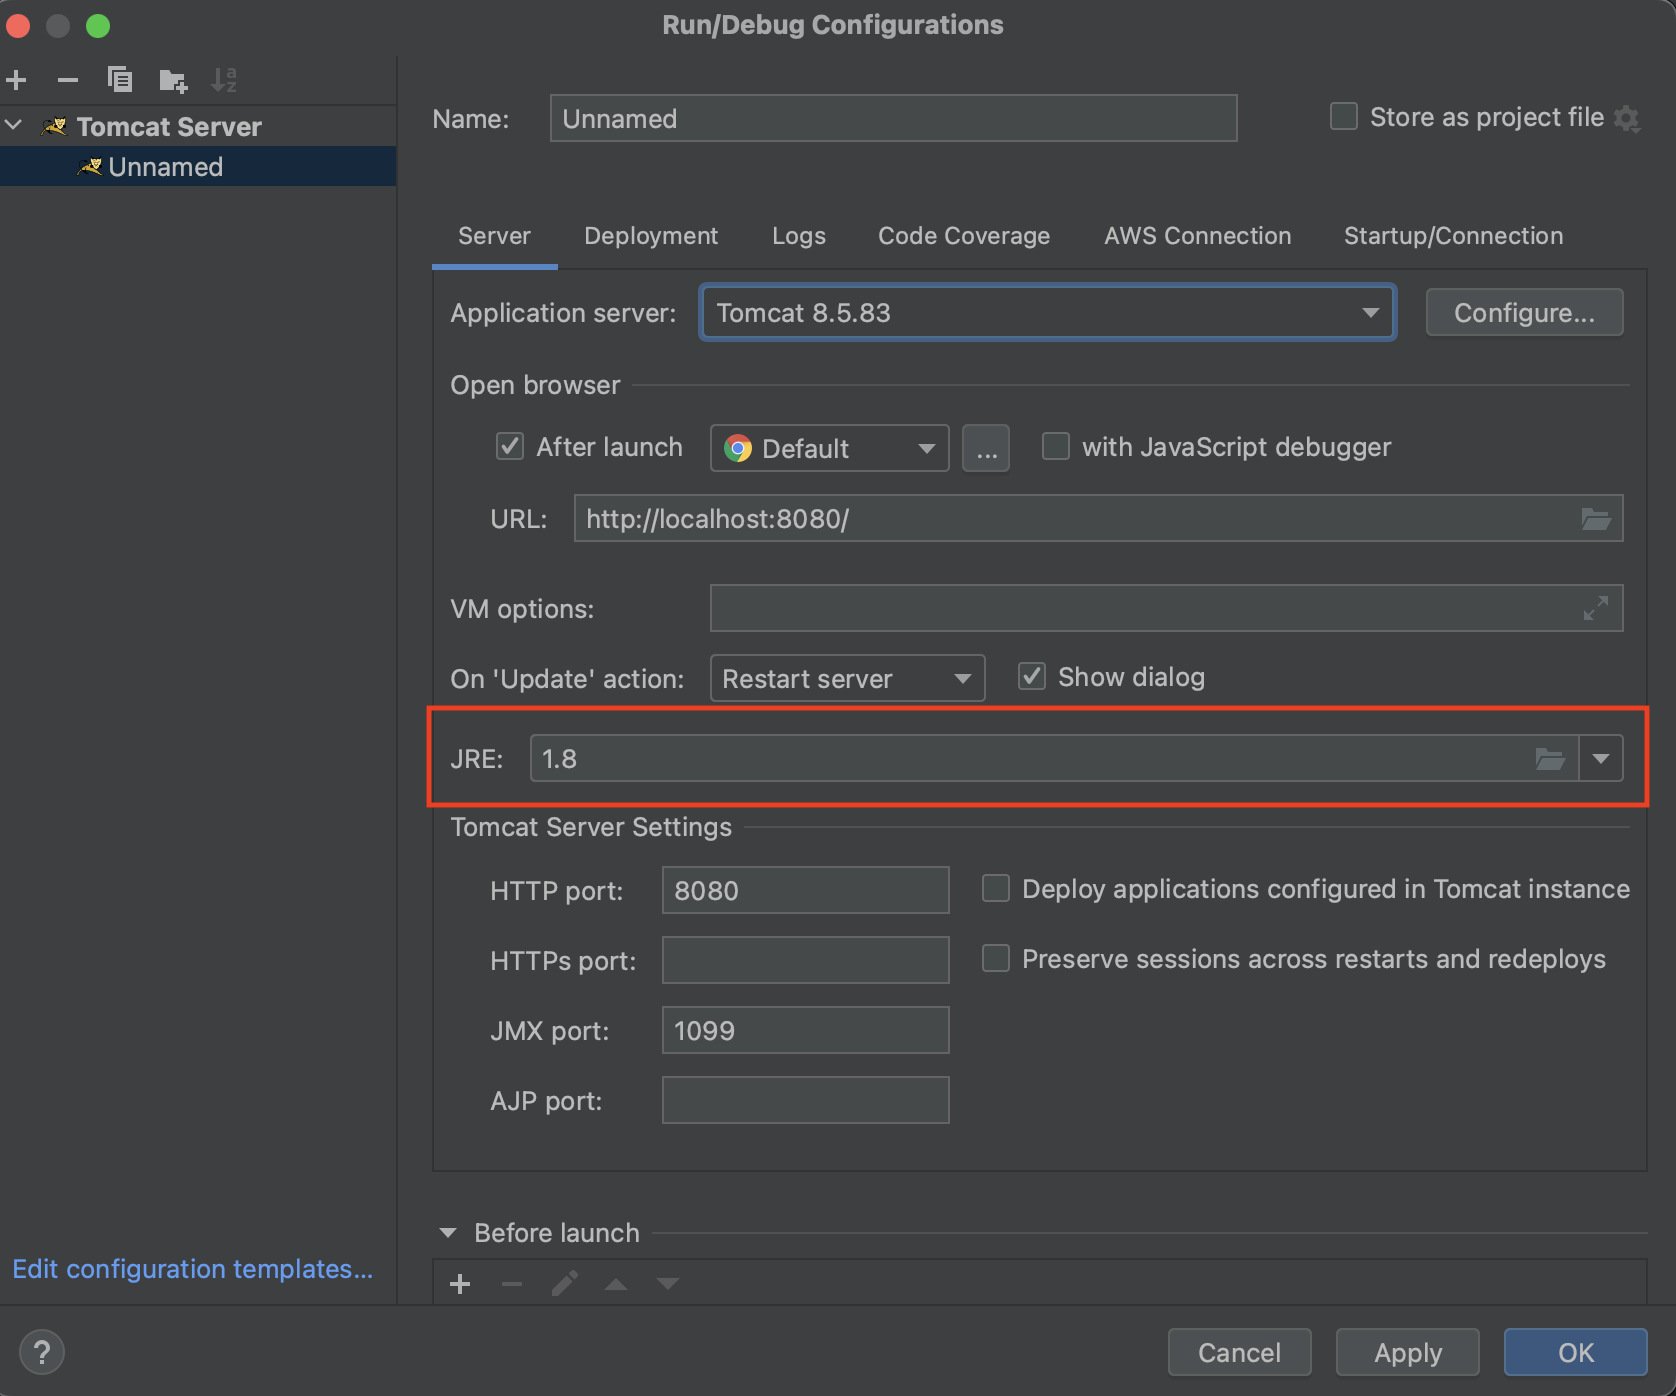Click the Tomcat Server icon in tree
Screen dimensions: 1676x1396
click(x=54, y=127)
